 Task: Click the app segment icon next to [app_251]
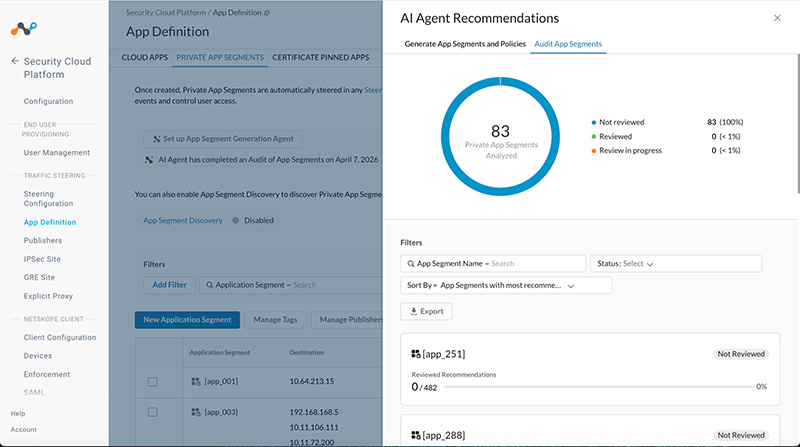click(416, 354)
